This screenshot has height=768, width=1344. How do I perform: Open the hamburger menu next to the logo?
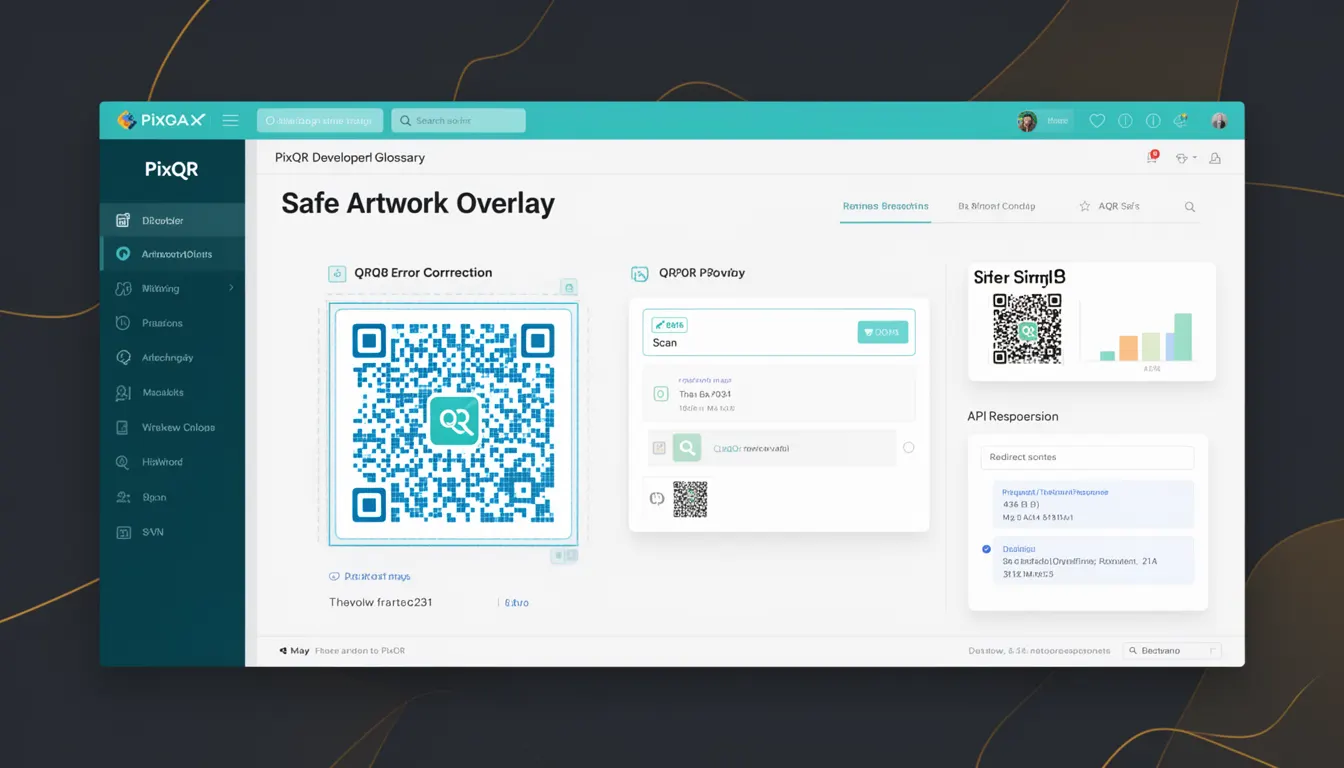230,120
